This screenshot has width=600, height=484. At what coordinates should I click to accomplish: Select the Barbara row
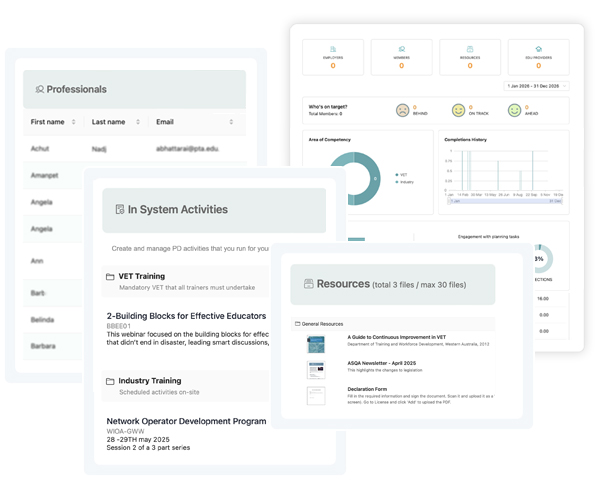53,346
